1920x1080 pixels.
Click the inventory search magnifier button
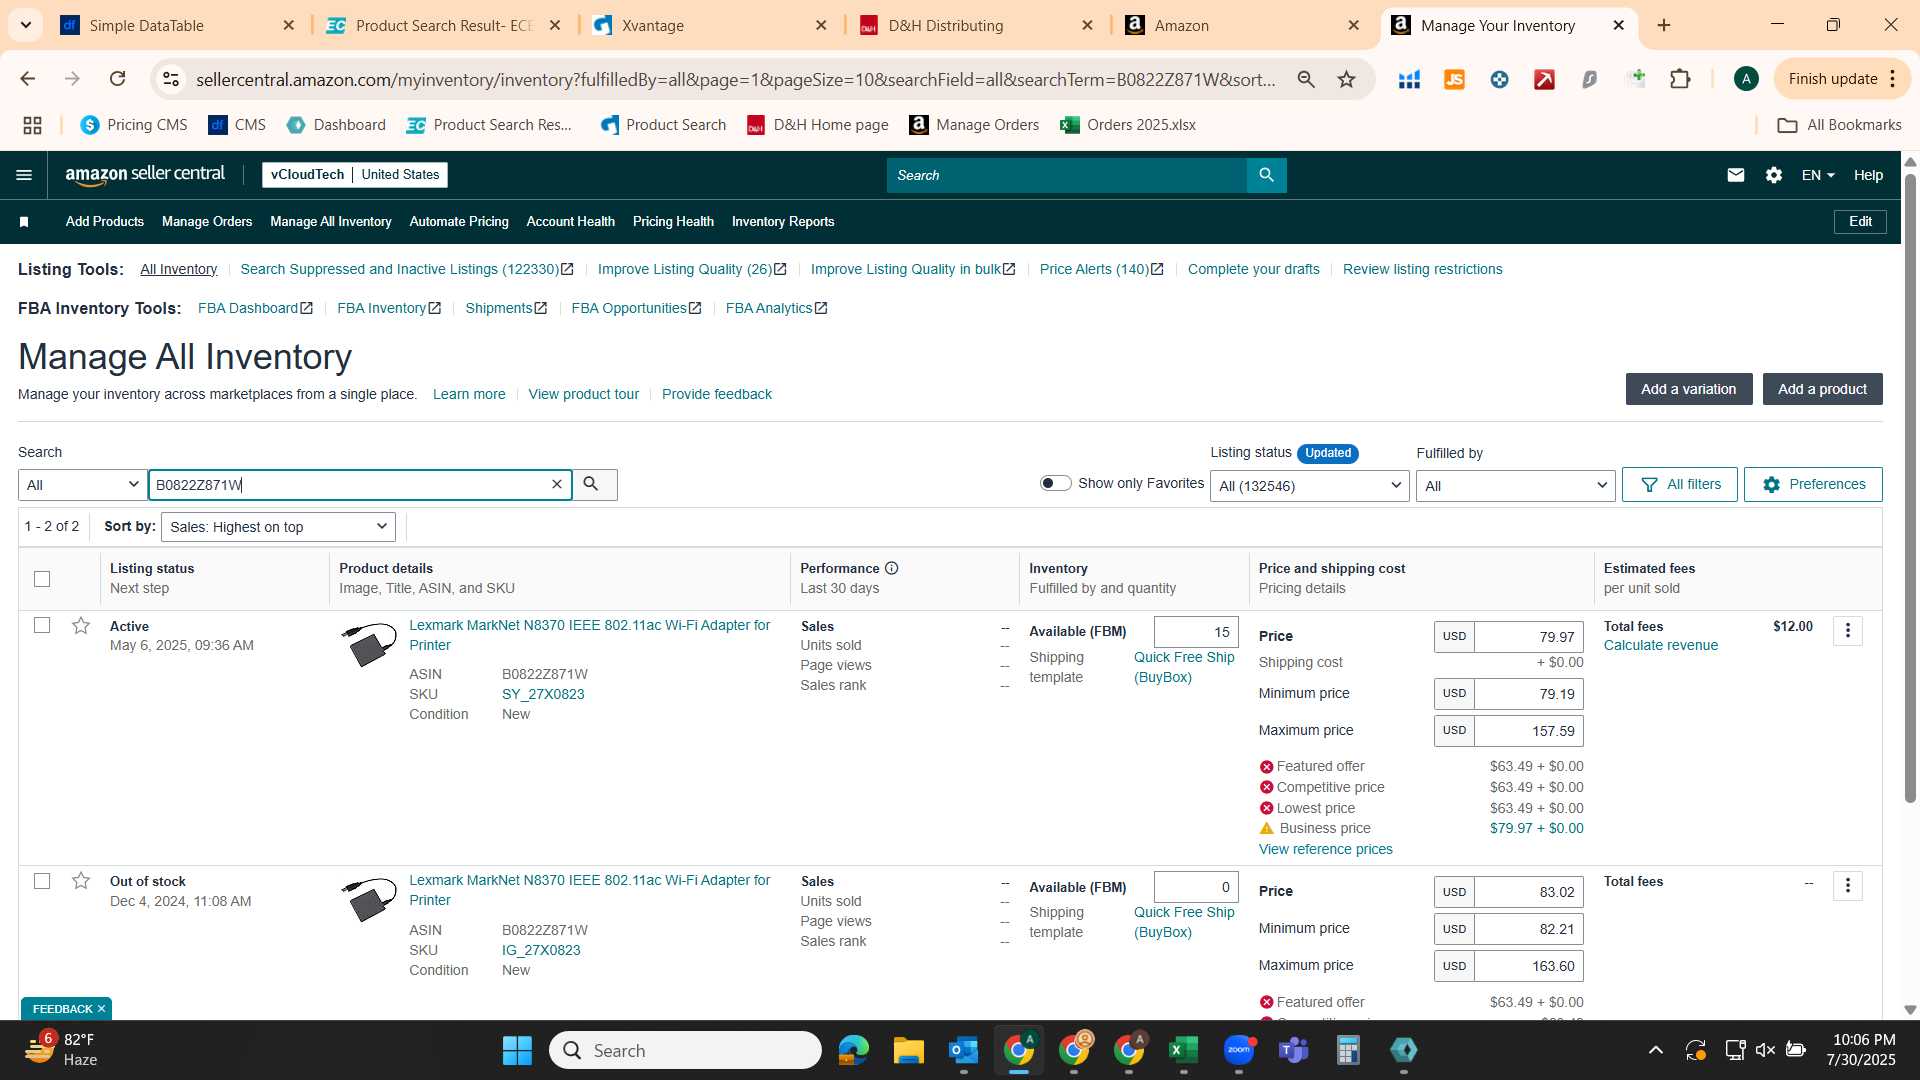click(x=594, y=485)
